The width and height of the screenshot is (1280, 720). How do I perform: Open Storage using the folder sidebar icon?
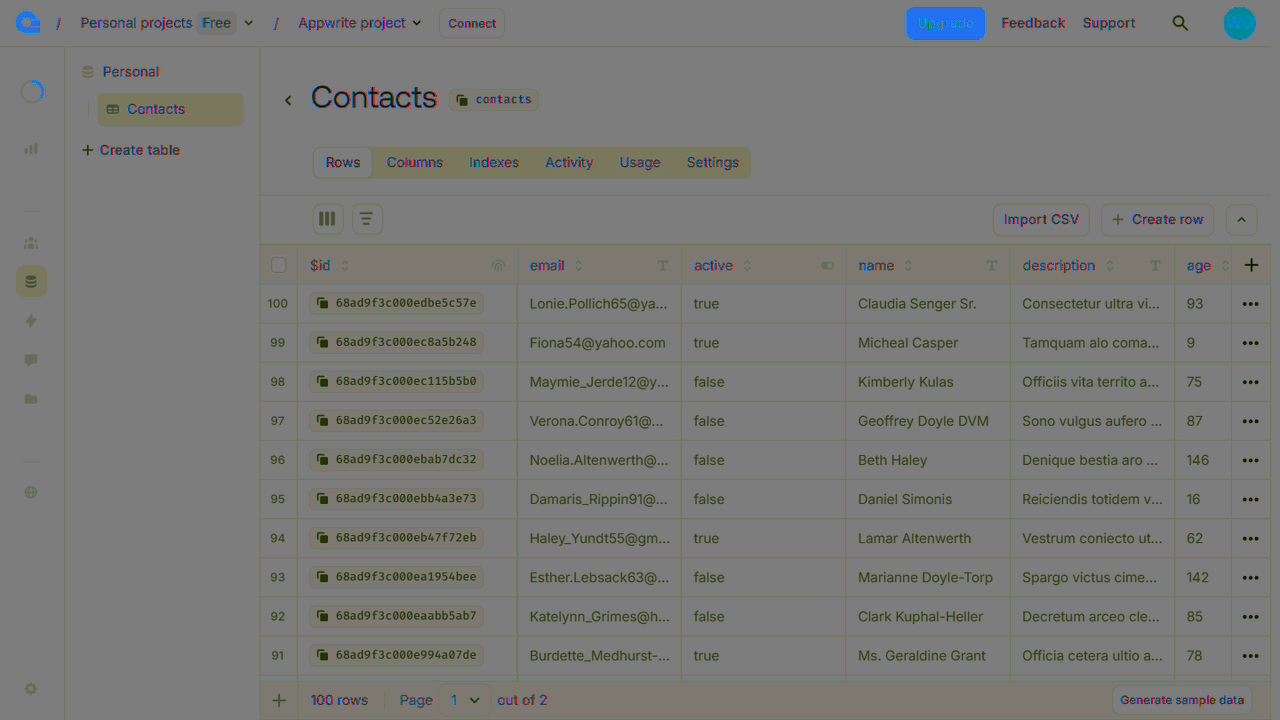coord(31,399)
